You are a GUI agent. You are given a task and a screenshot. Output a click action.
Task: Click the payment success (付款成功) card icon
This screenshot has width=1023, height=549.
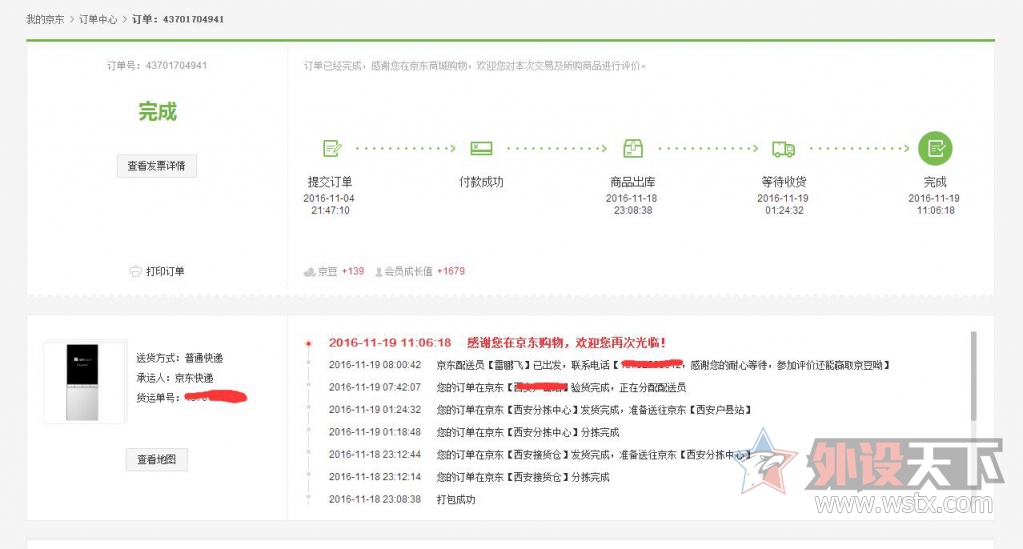coord(481,149)
